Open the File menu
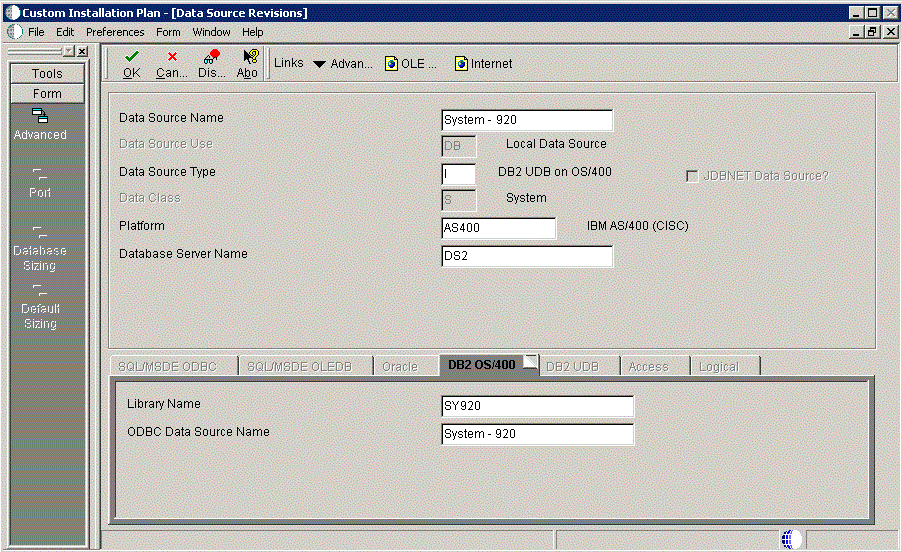Screen dimensions: 902x552 36,32
